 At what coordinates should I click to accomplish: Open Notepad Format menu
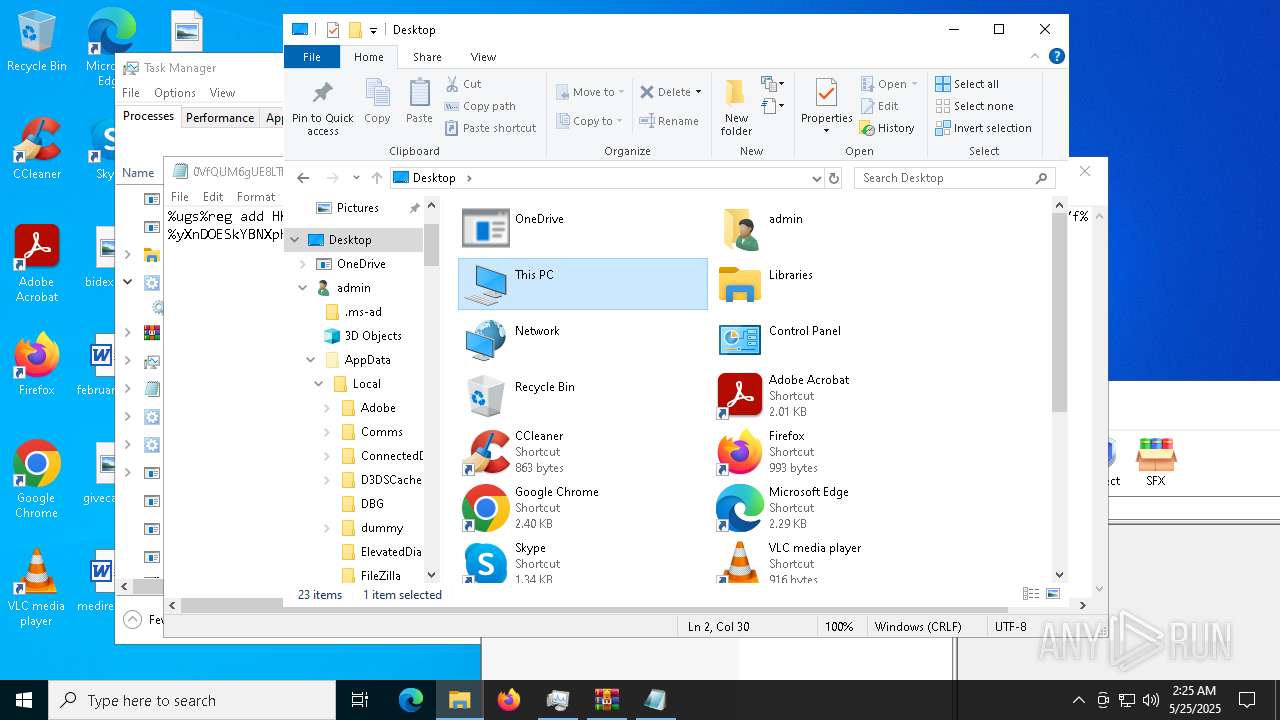tap(256, 197)
